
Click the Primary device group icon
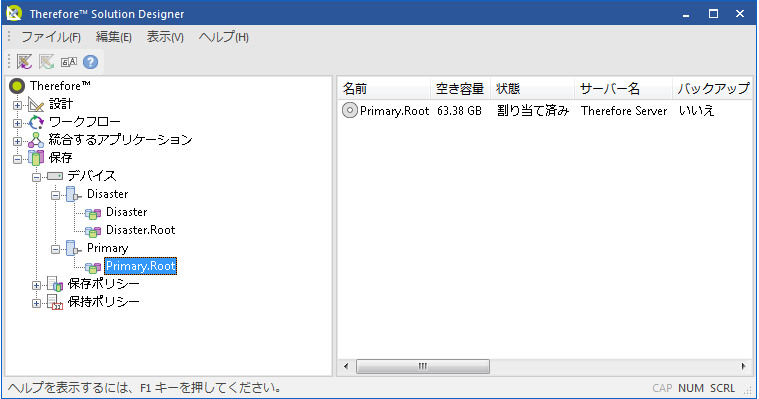(74, 248)
